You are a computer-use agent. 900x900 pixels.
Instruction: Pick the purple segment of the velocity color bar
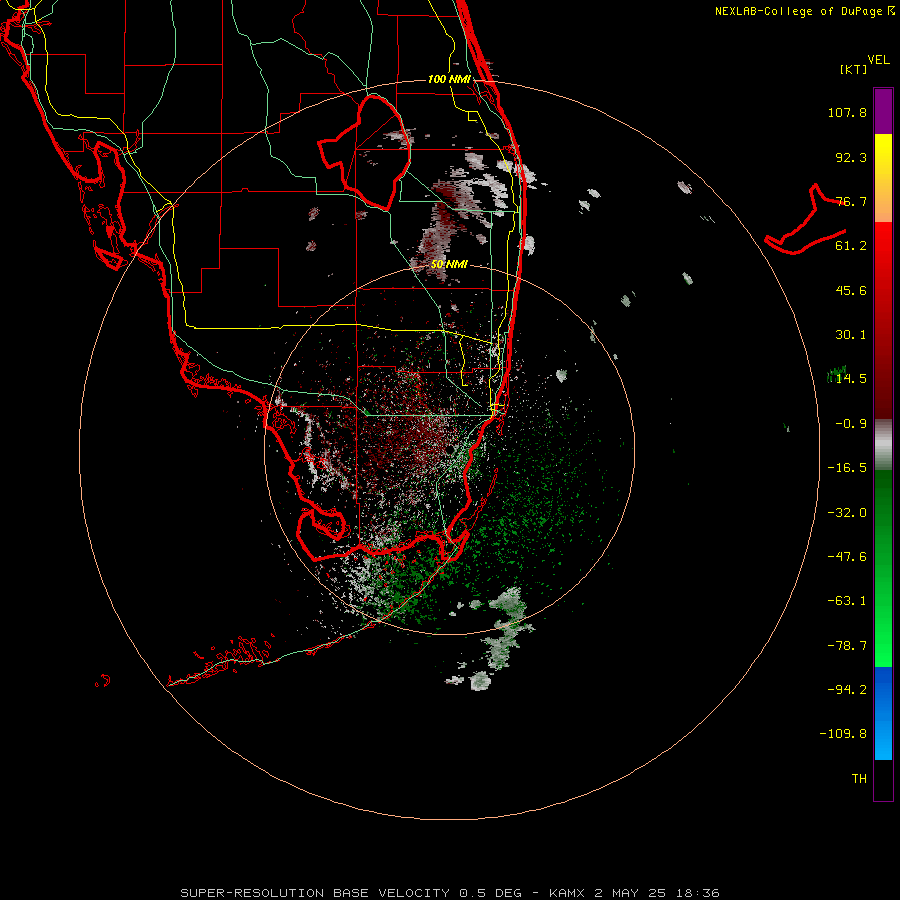(x=883, y=111)
